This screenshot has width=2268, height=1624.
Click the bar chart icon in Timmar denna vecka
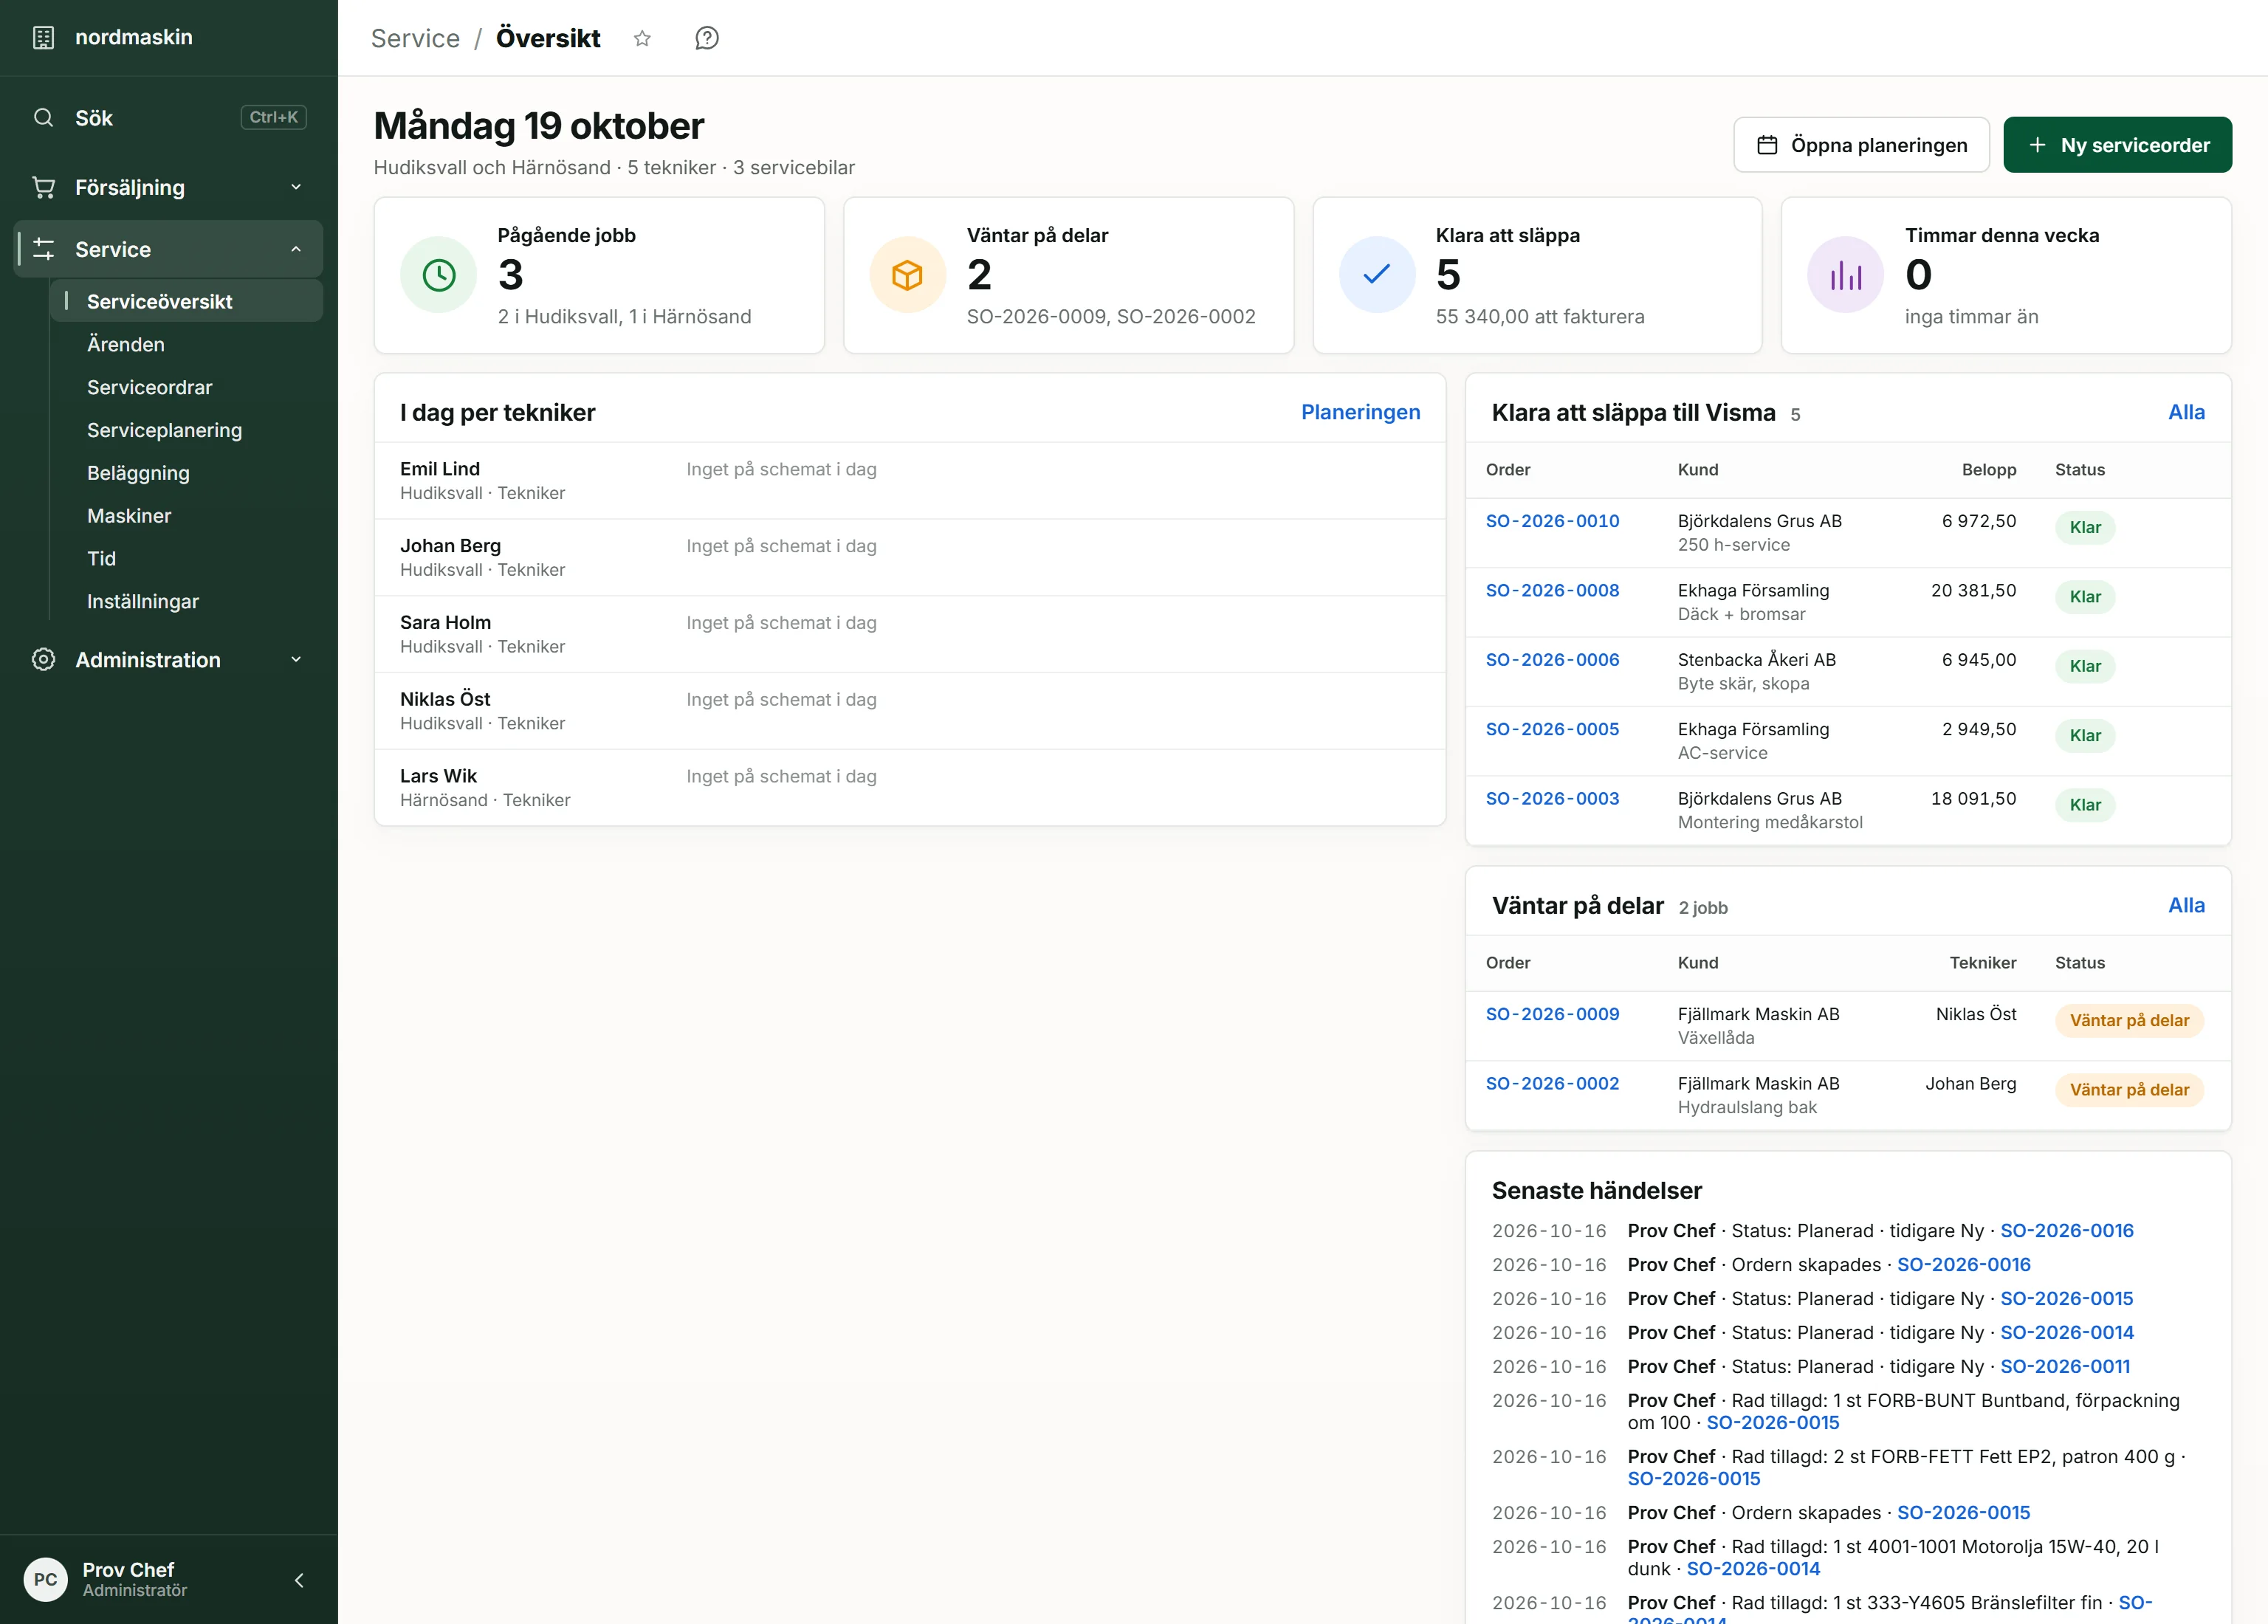coord(1846,275)
